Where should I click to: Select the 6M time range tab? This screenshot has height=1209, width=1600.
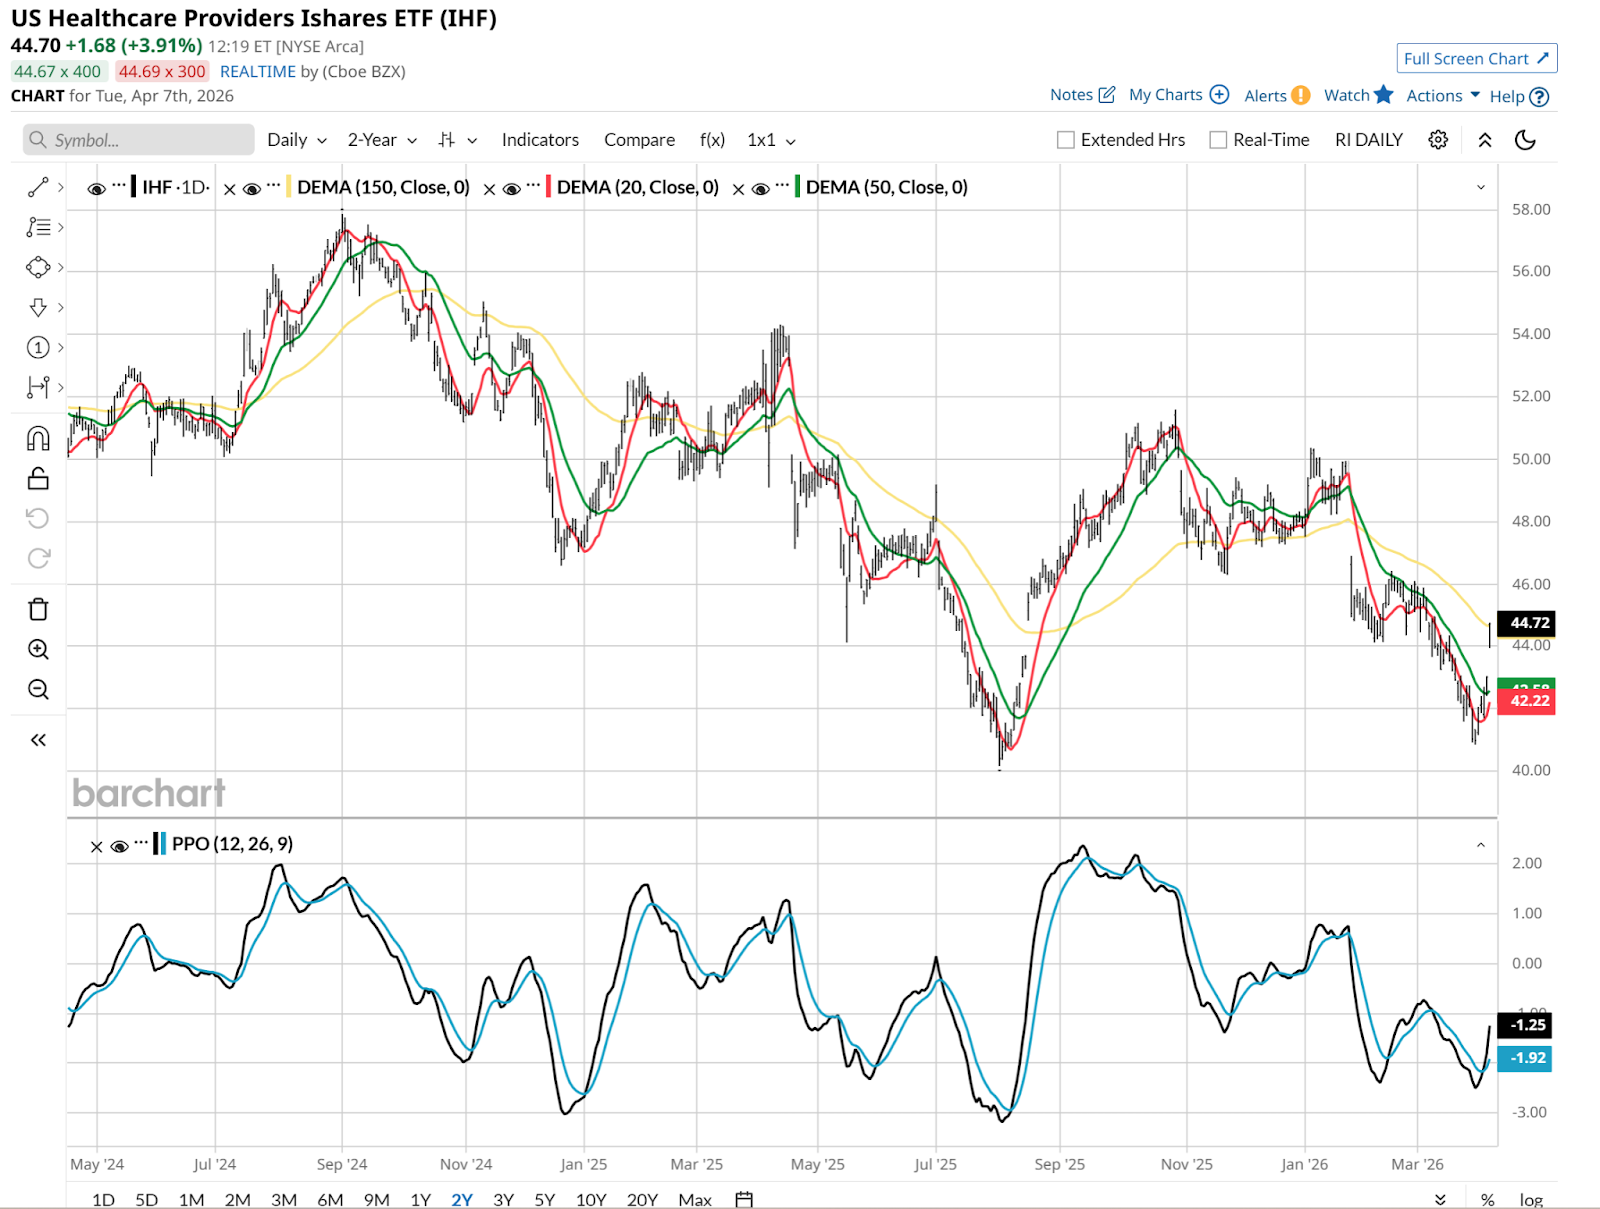[x=330, y=1199]
